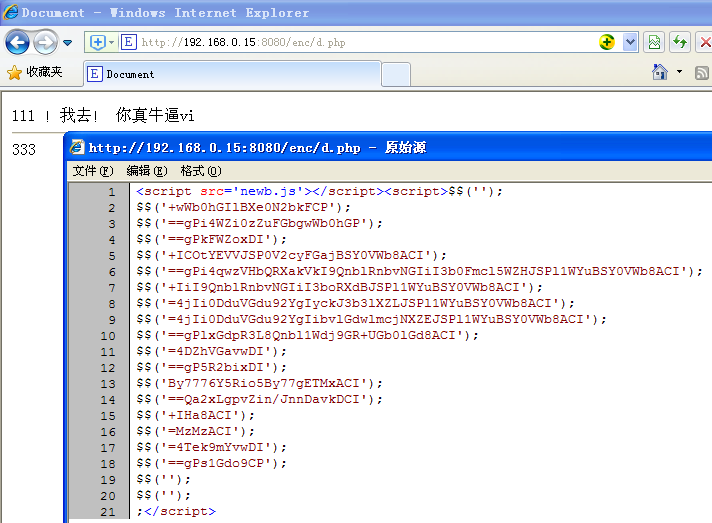Click the compatibility view broken page icon

tap(654, 42)
